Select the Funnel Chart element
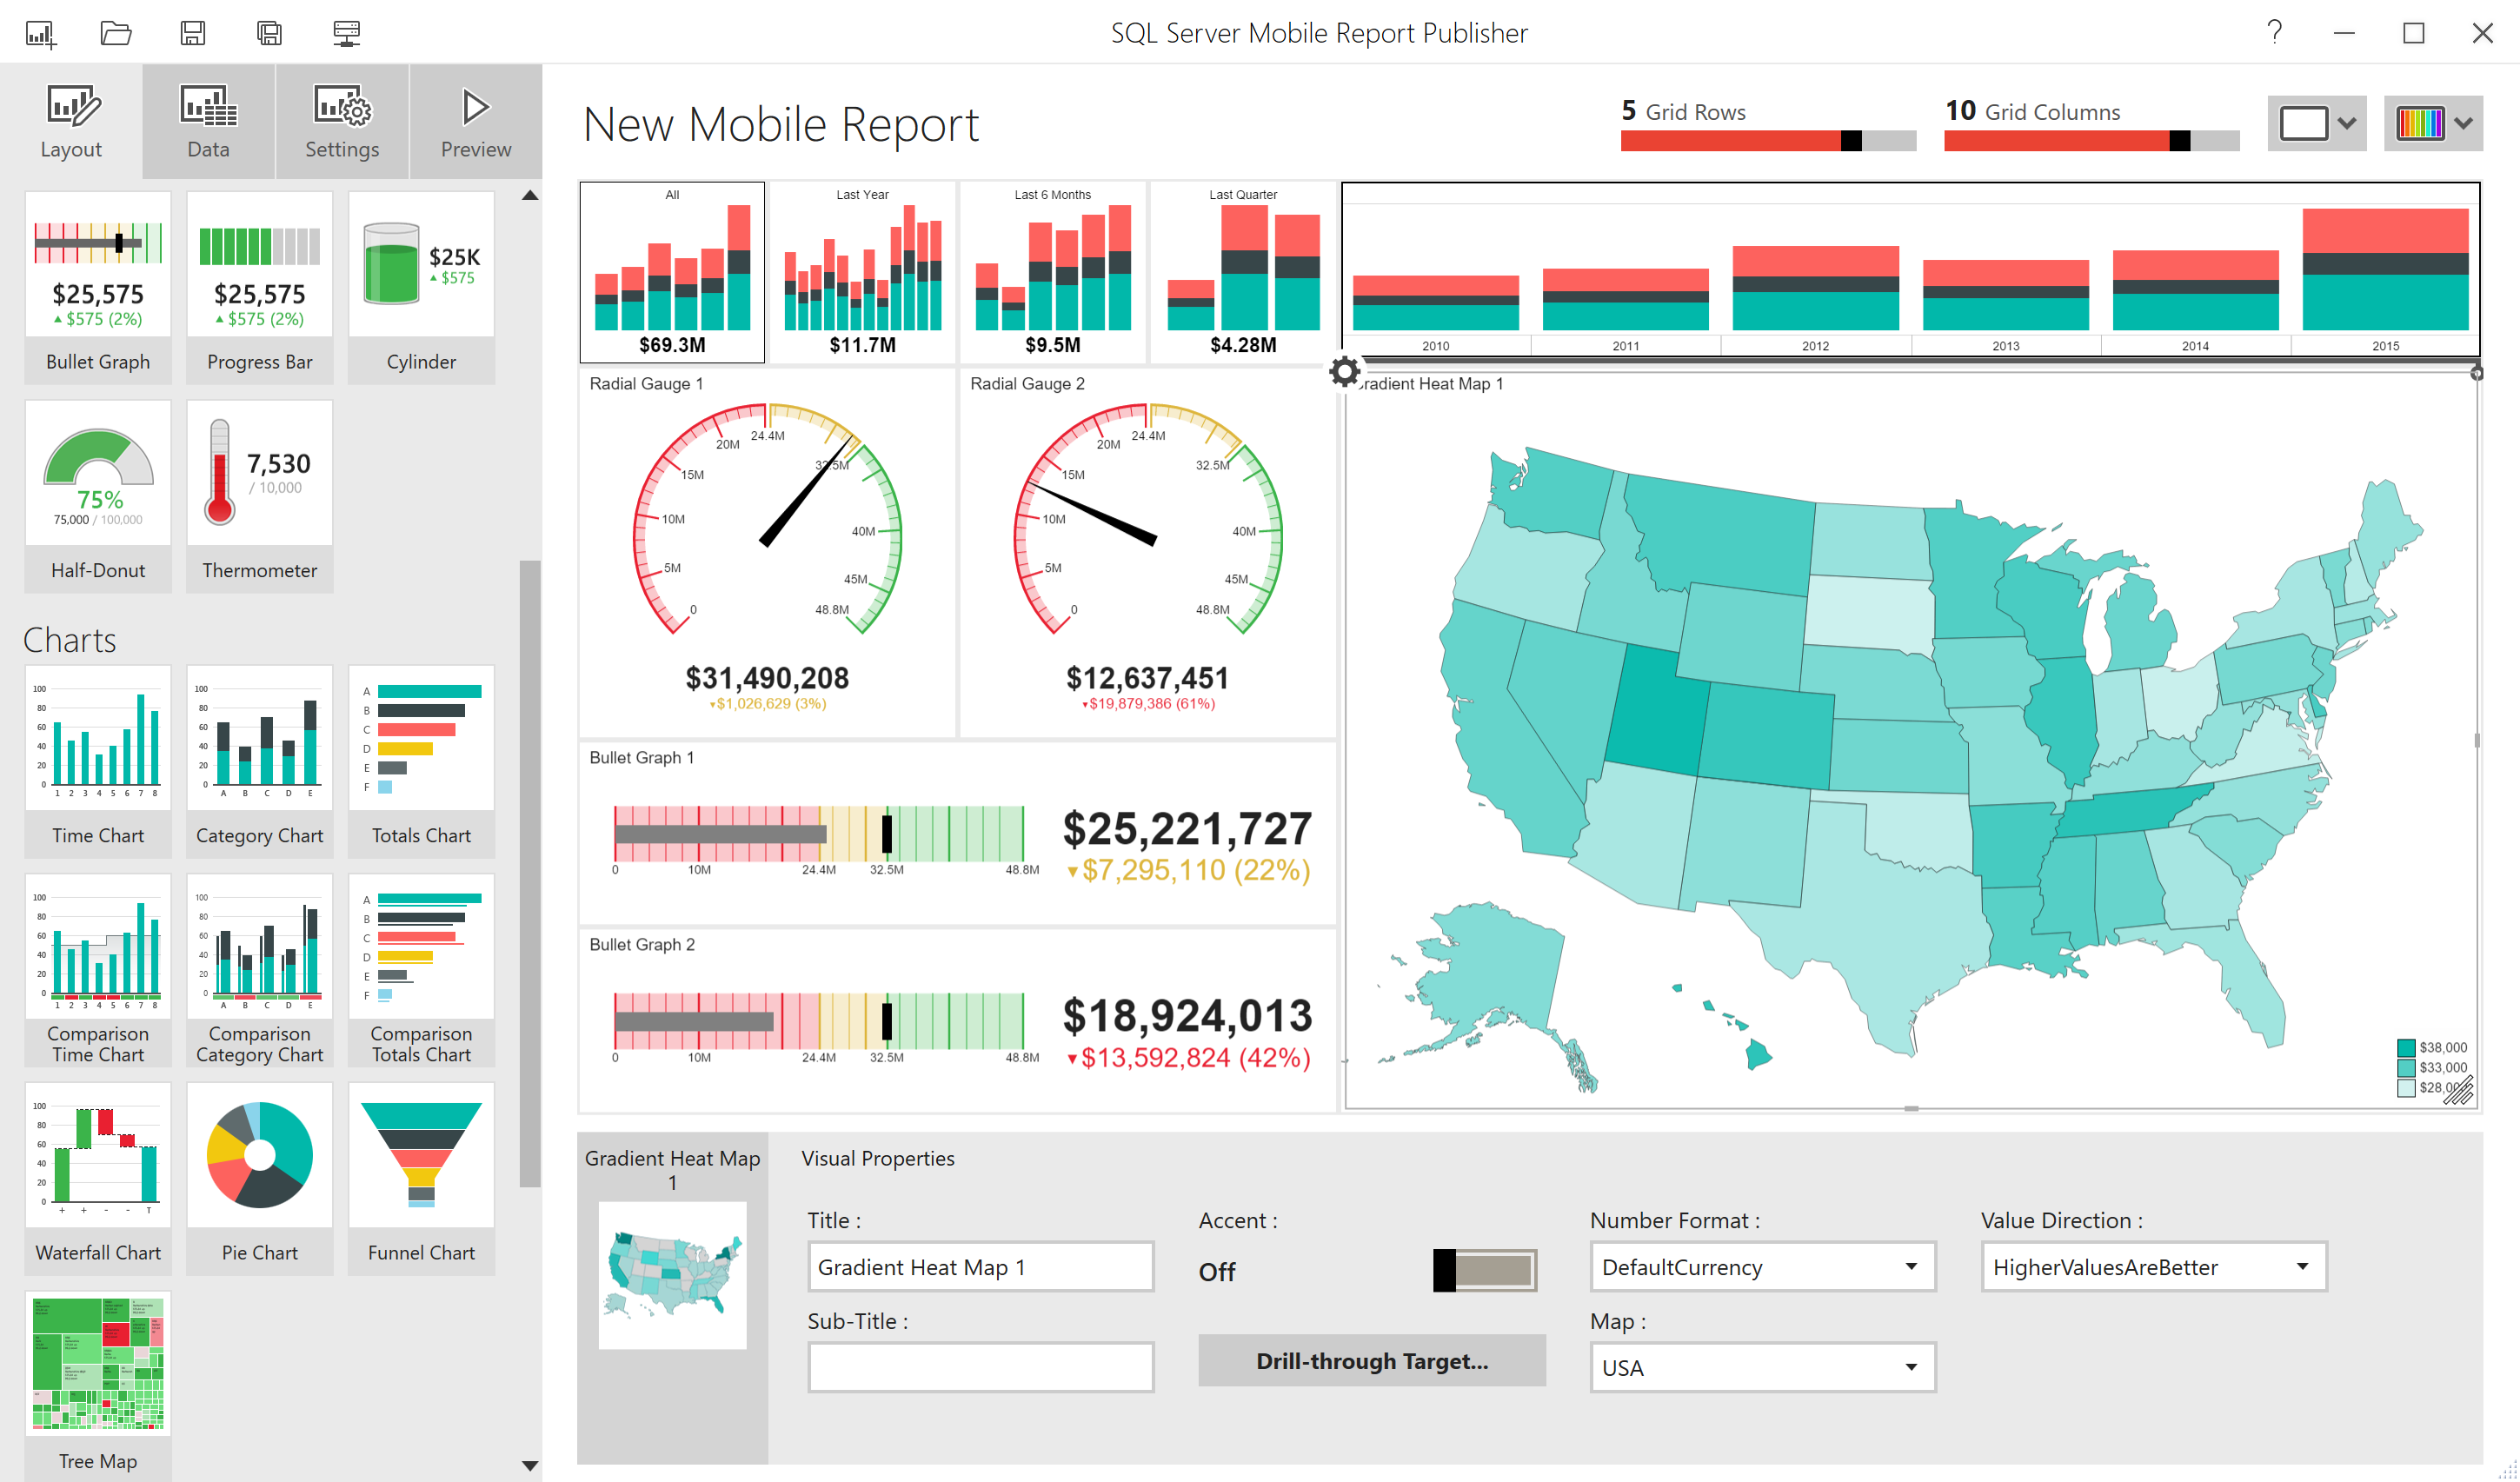The image size is (2520, 1482). (x=421, y=1177)
